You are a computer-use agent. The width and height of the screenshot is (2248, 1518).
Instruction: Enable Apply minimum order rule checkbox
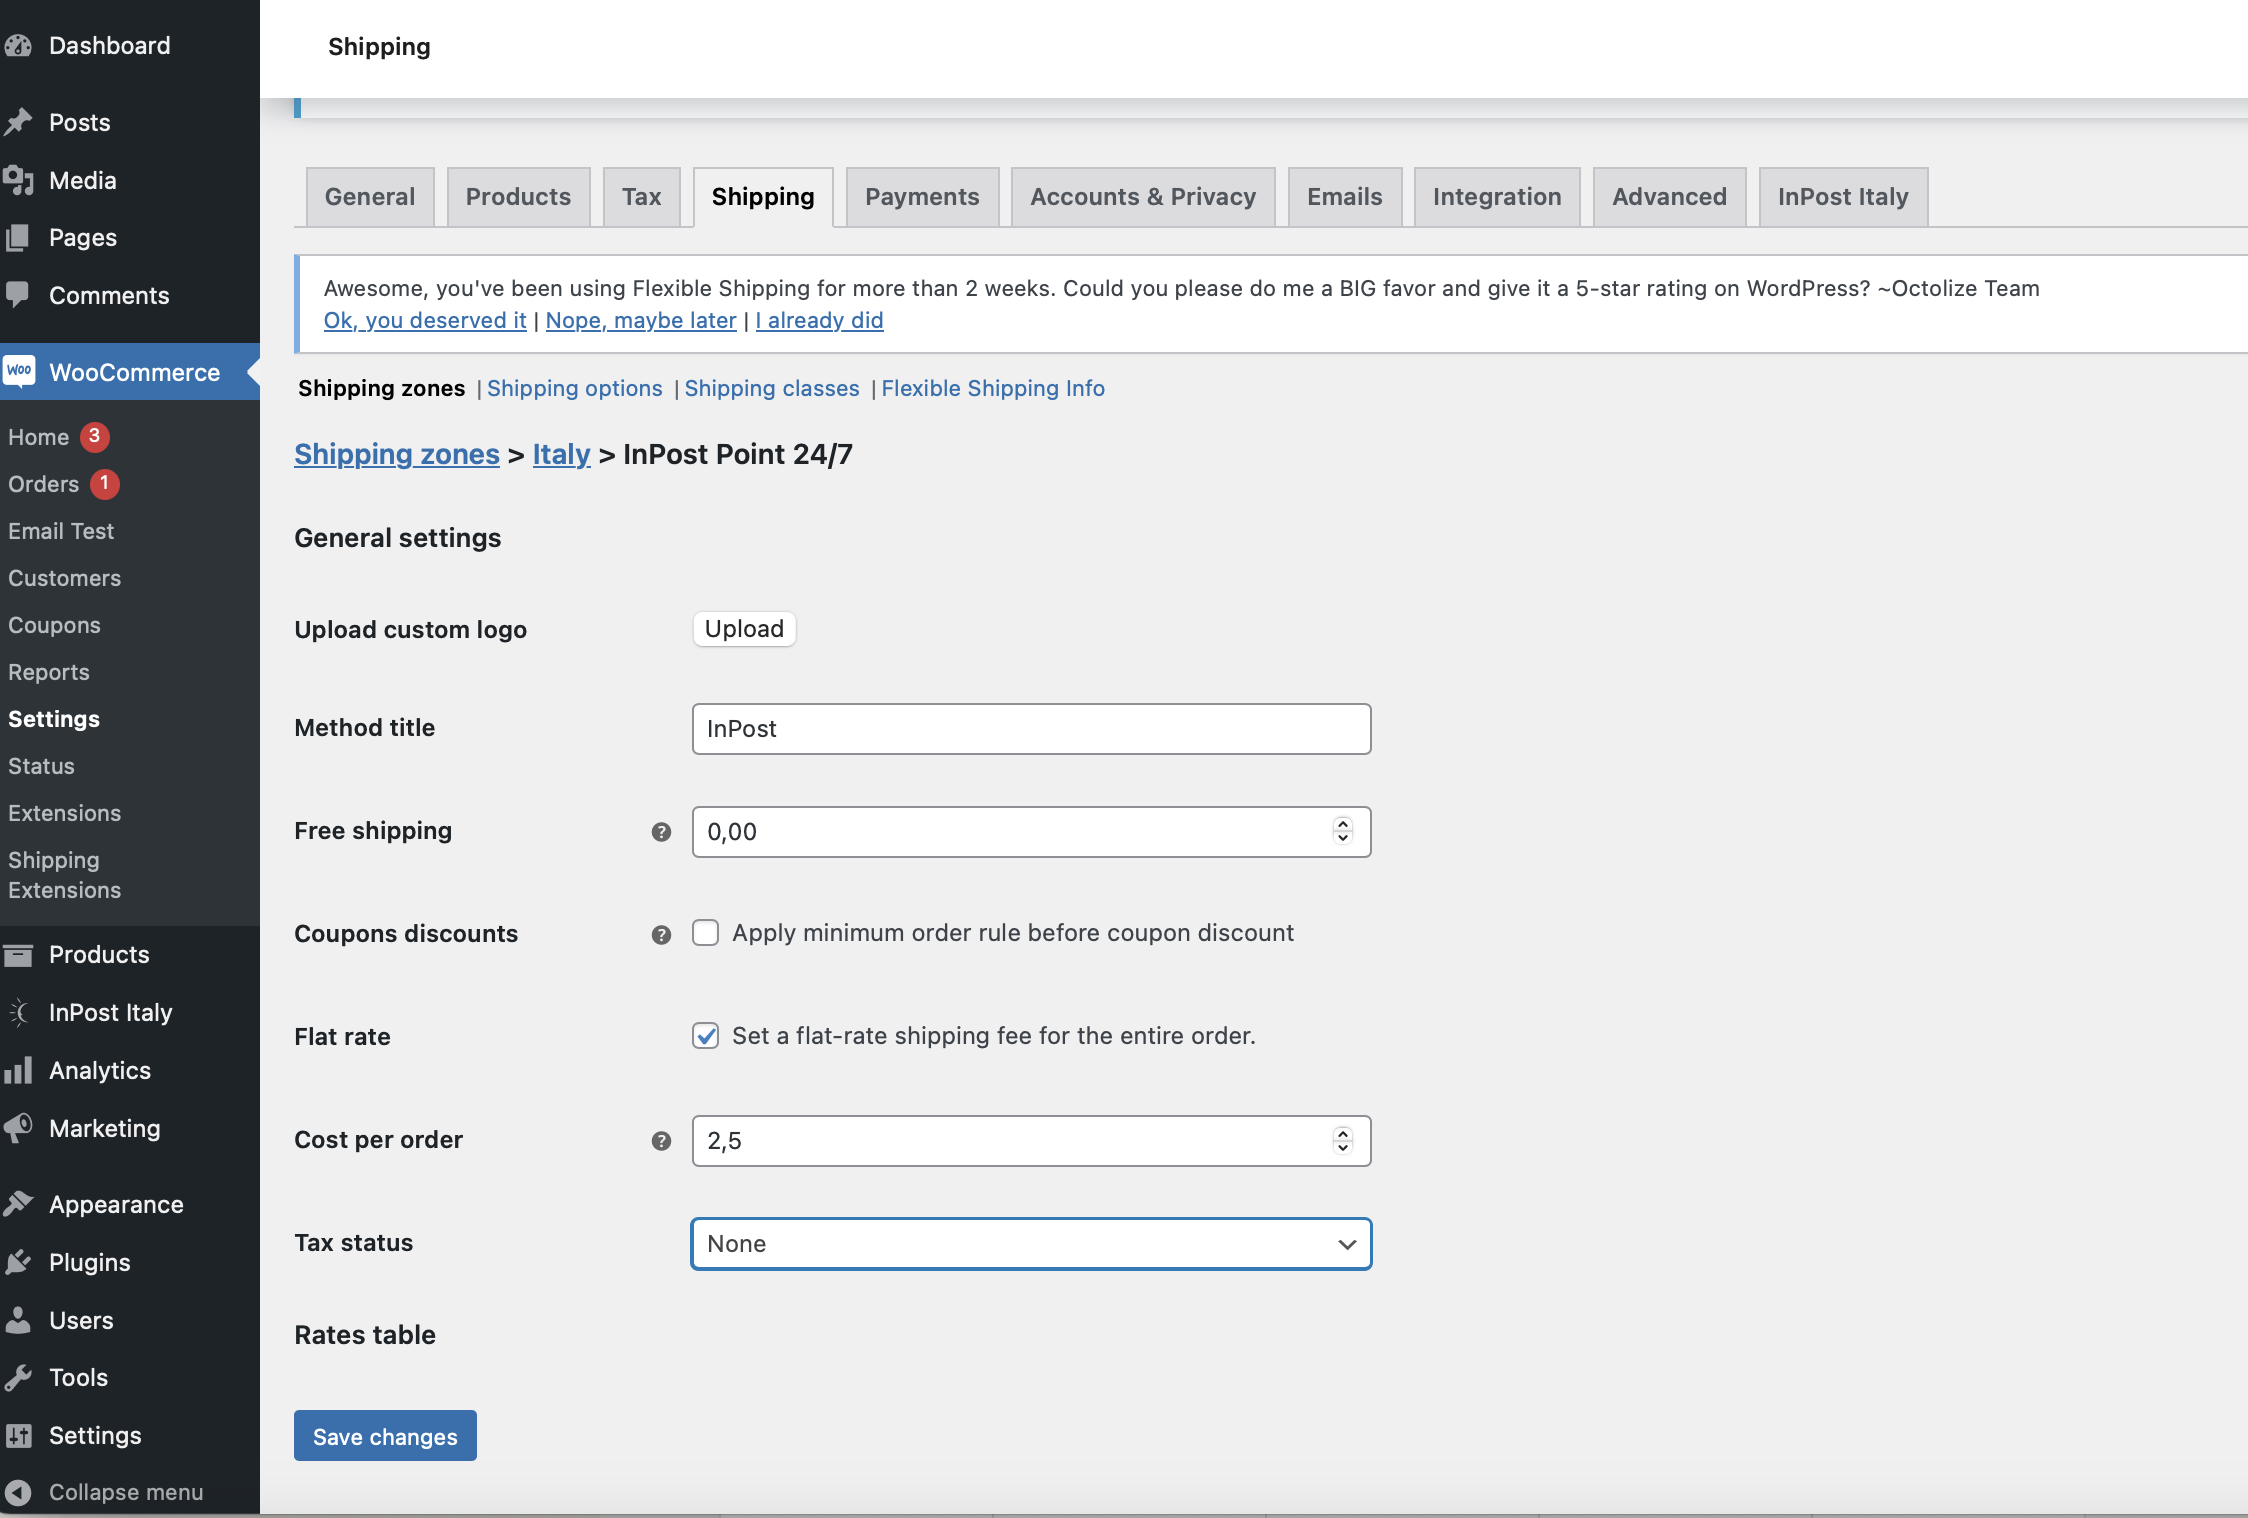706,933
